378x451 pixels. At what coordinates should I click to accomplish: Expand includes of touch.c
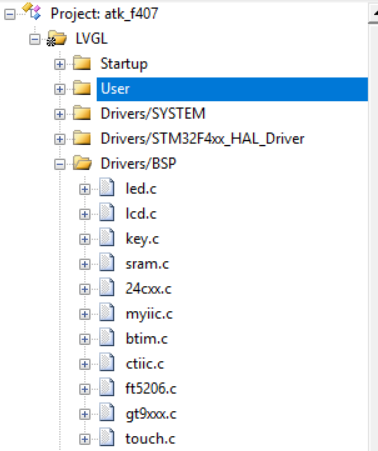[85, 439]
